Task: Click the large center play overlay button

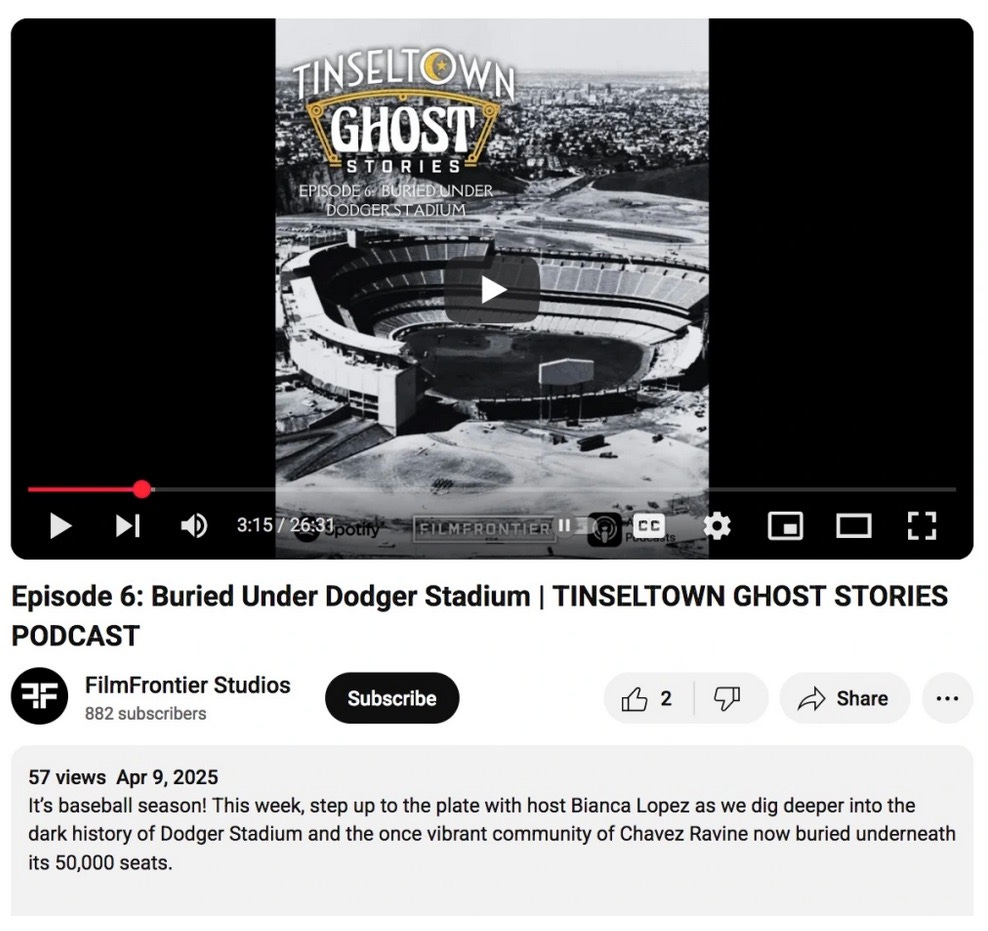Action: pyautogui.click(x=492, y=290)
